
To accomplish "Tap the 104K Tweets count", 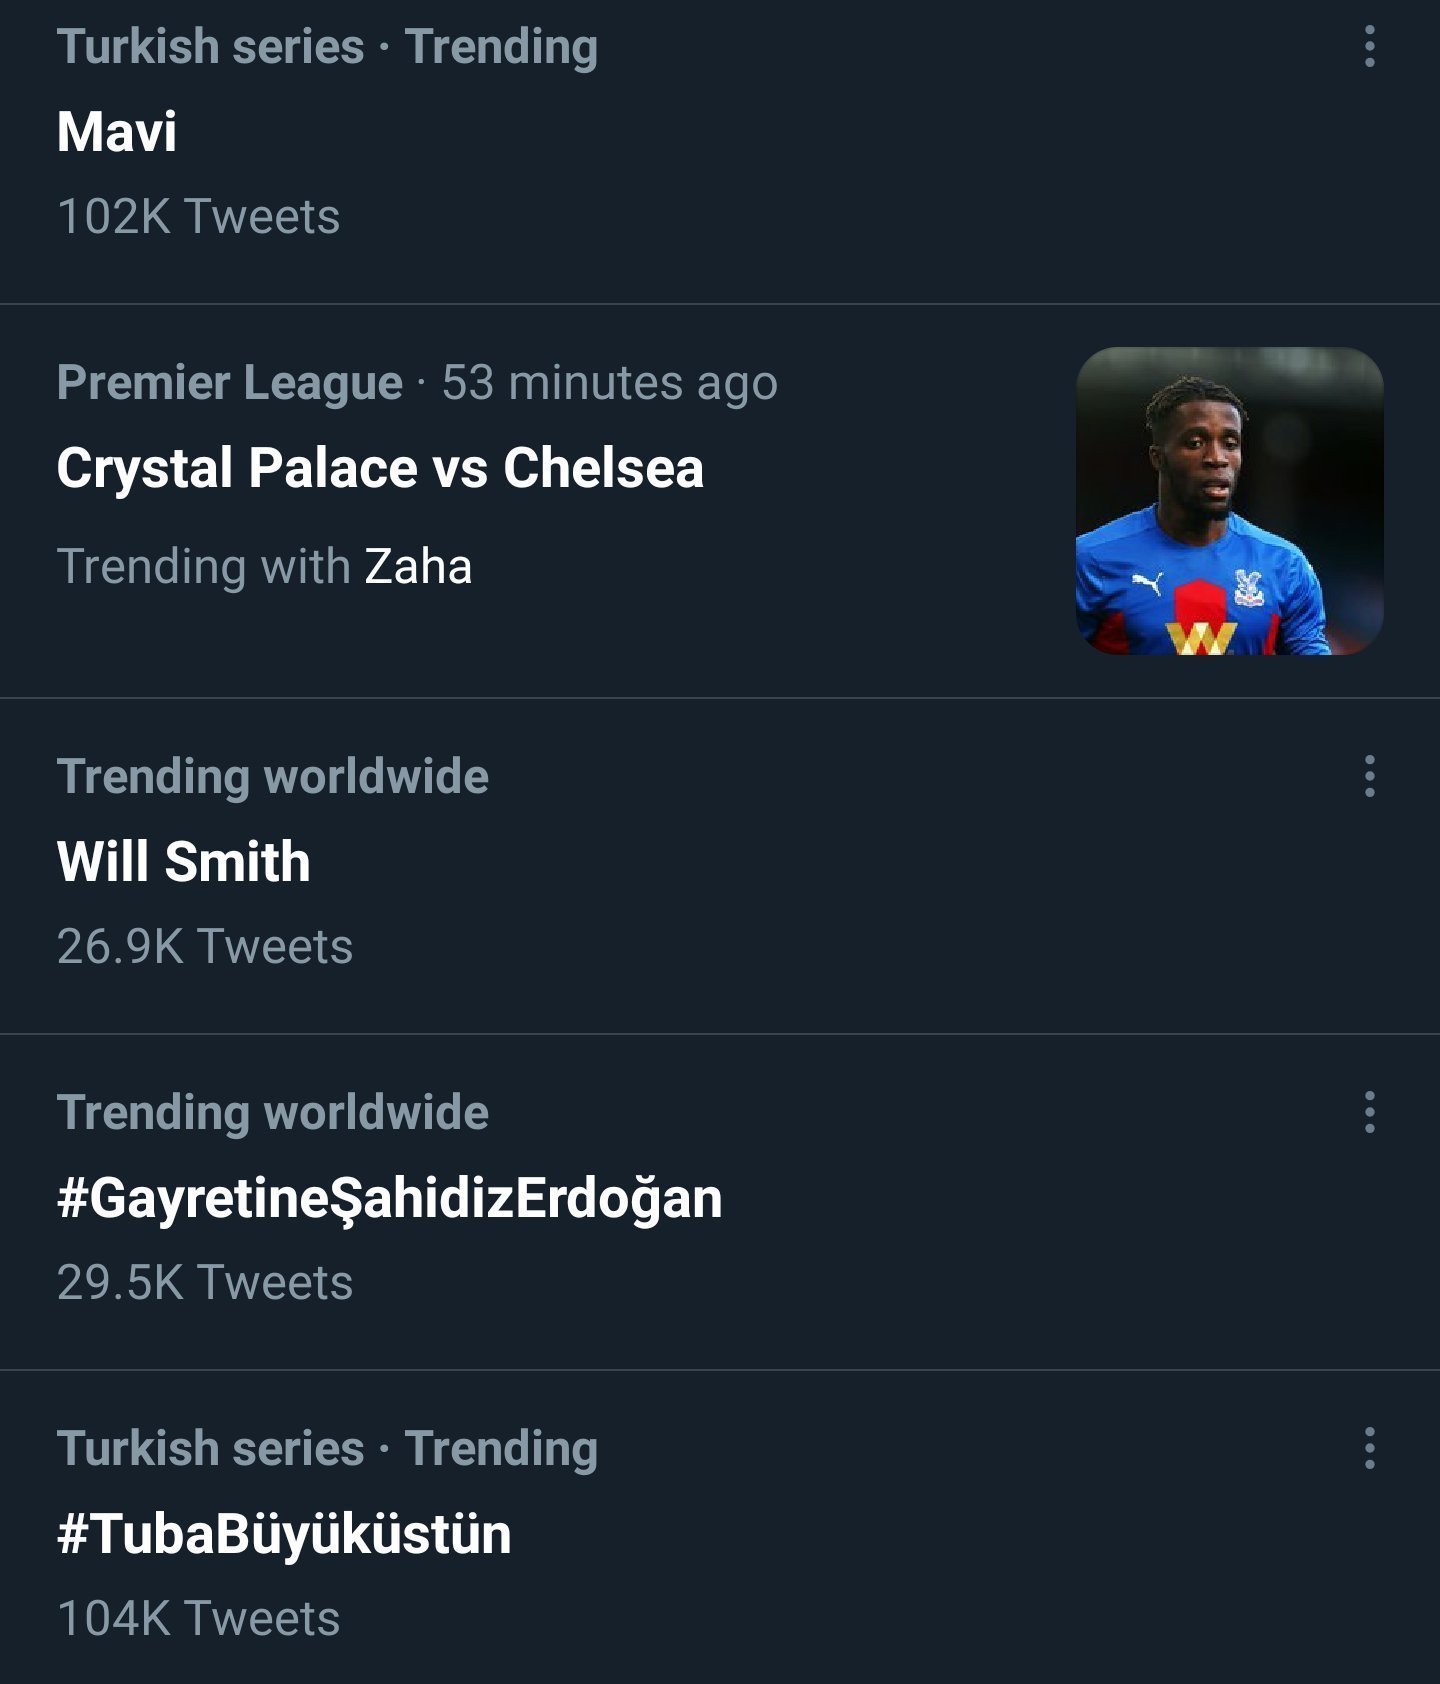I will click(198, 1619).
